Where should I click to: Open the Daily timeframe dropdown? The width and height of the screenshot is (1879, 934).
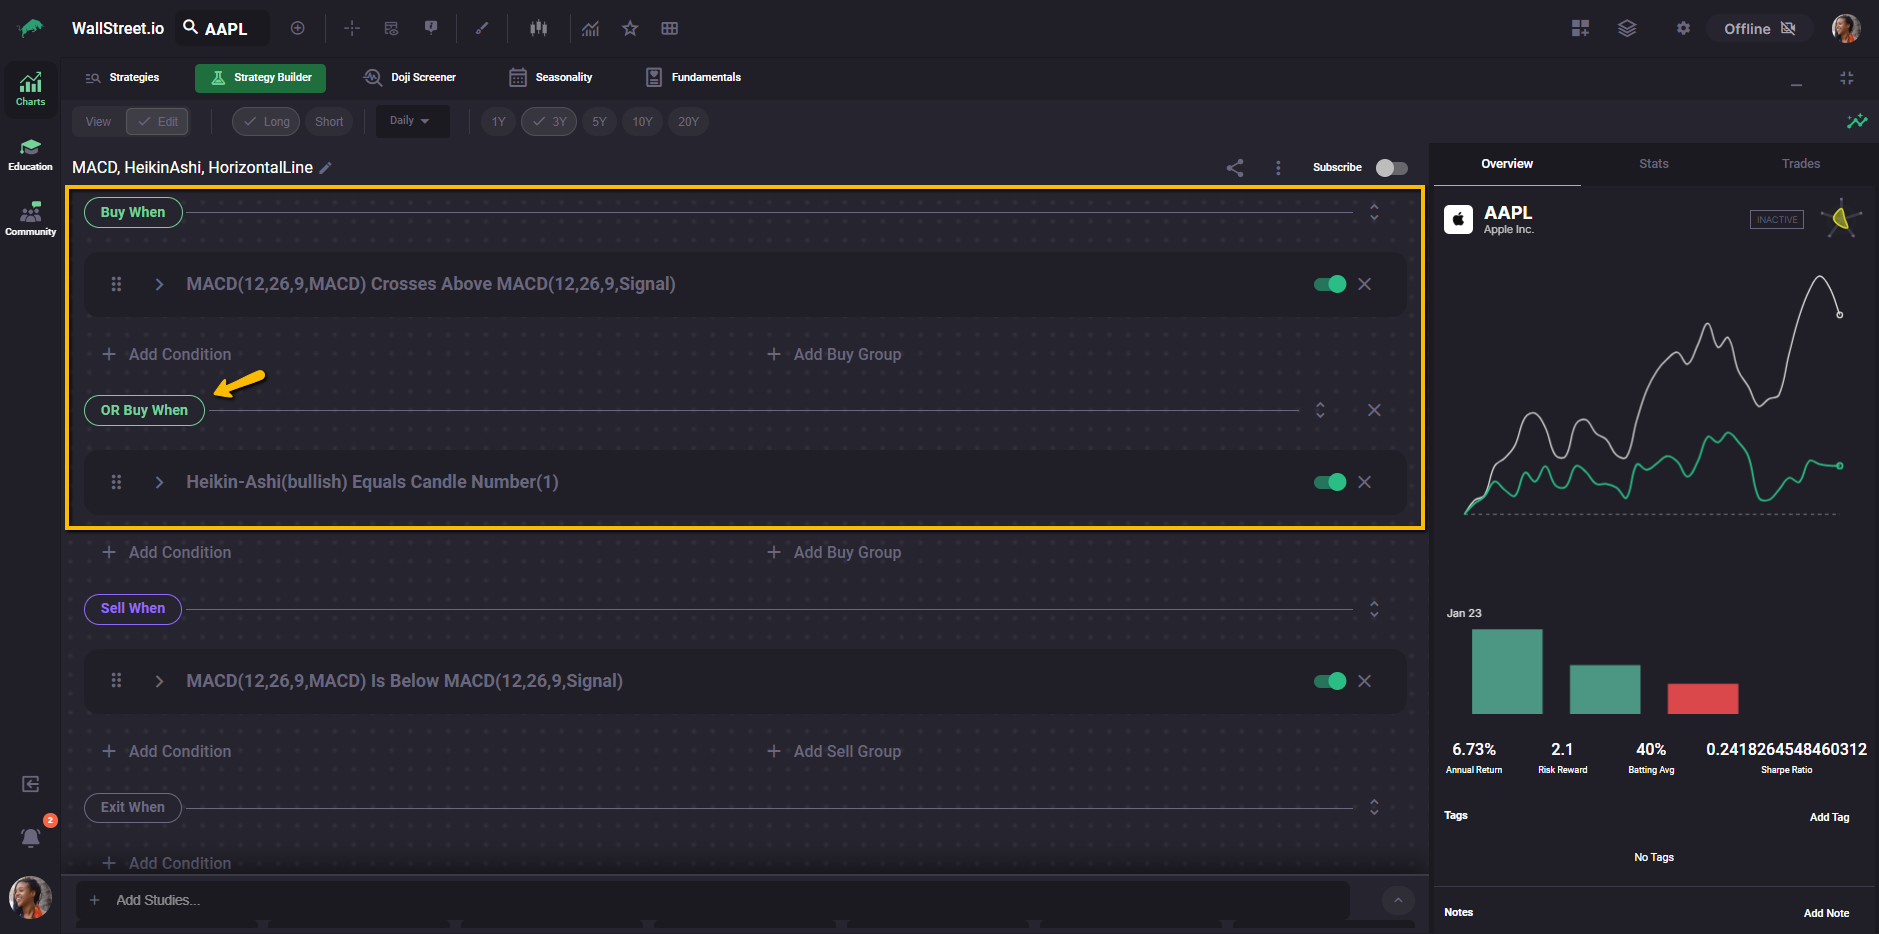point(410,121)
